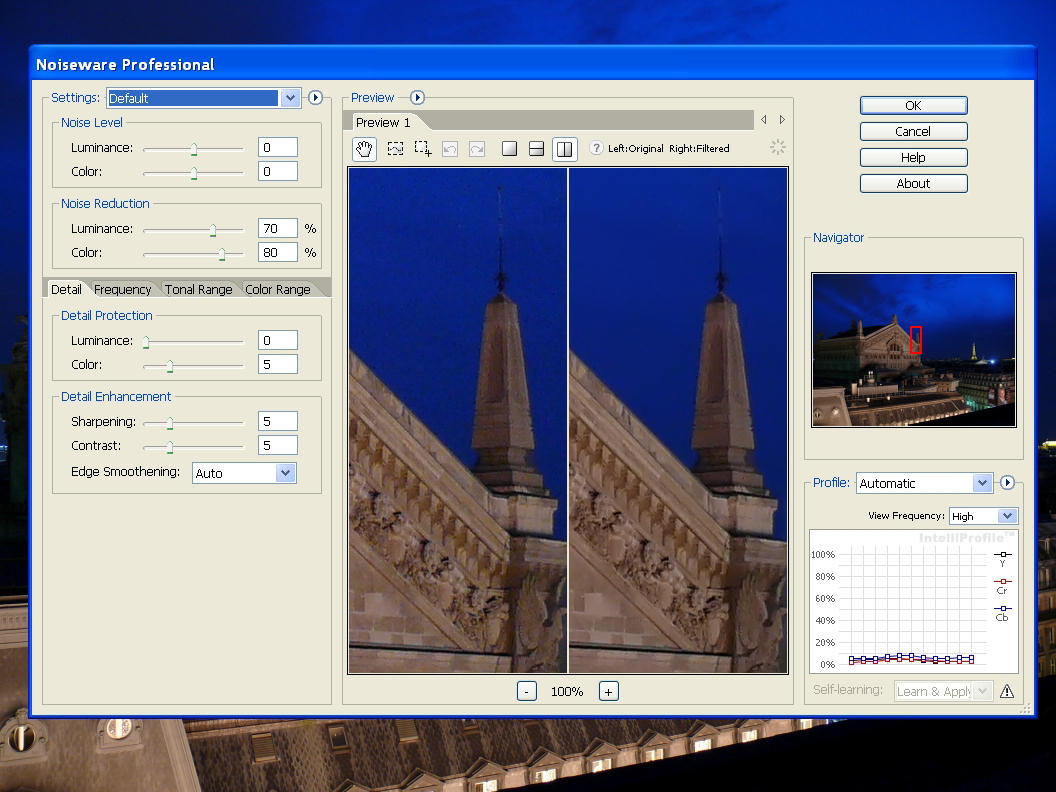Pick the add-selection marquee tool
The width and height of the screenshot is (1056, 792).
click(423, 149)
